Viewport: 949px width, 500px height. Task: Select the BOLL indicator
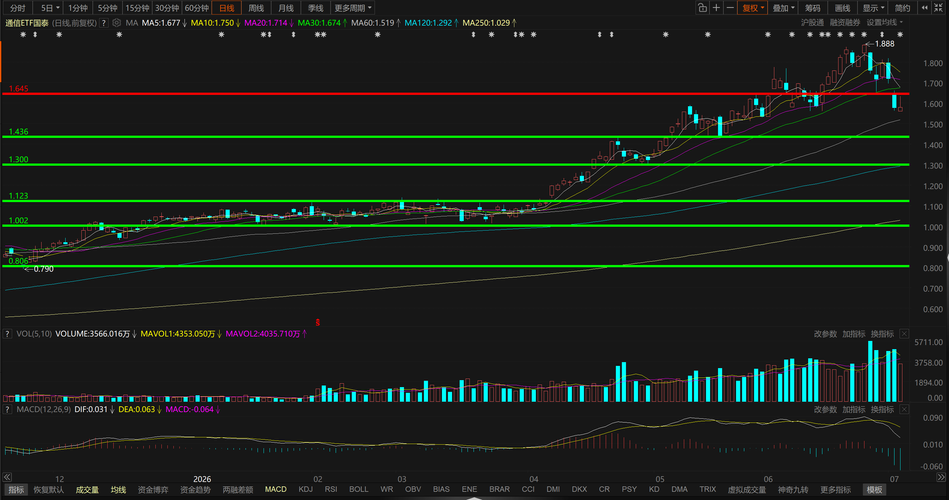click(358, 490)
